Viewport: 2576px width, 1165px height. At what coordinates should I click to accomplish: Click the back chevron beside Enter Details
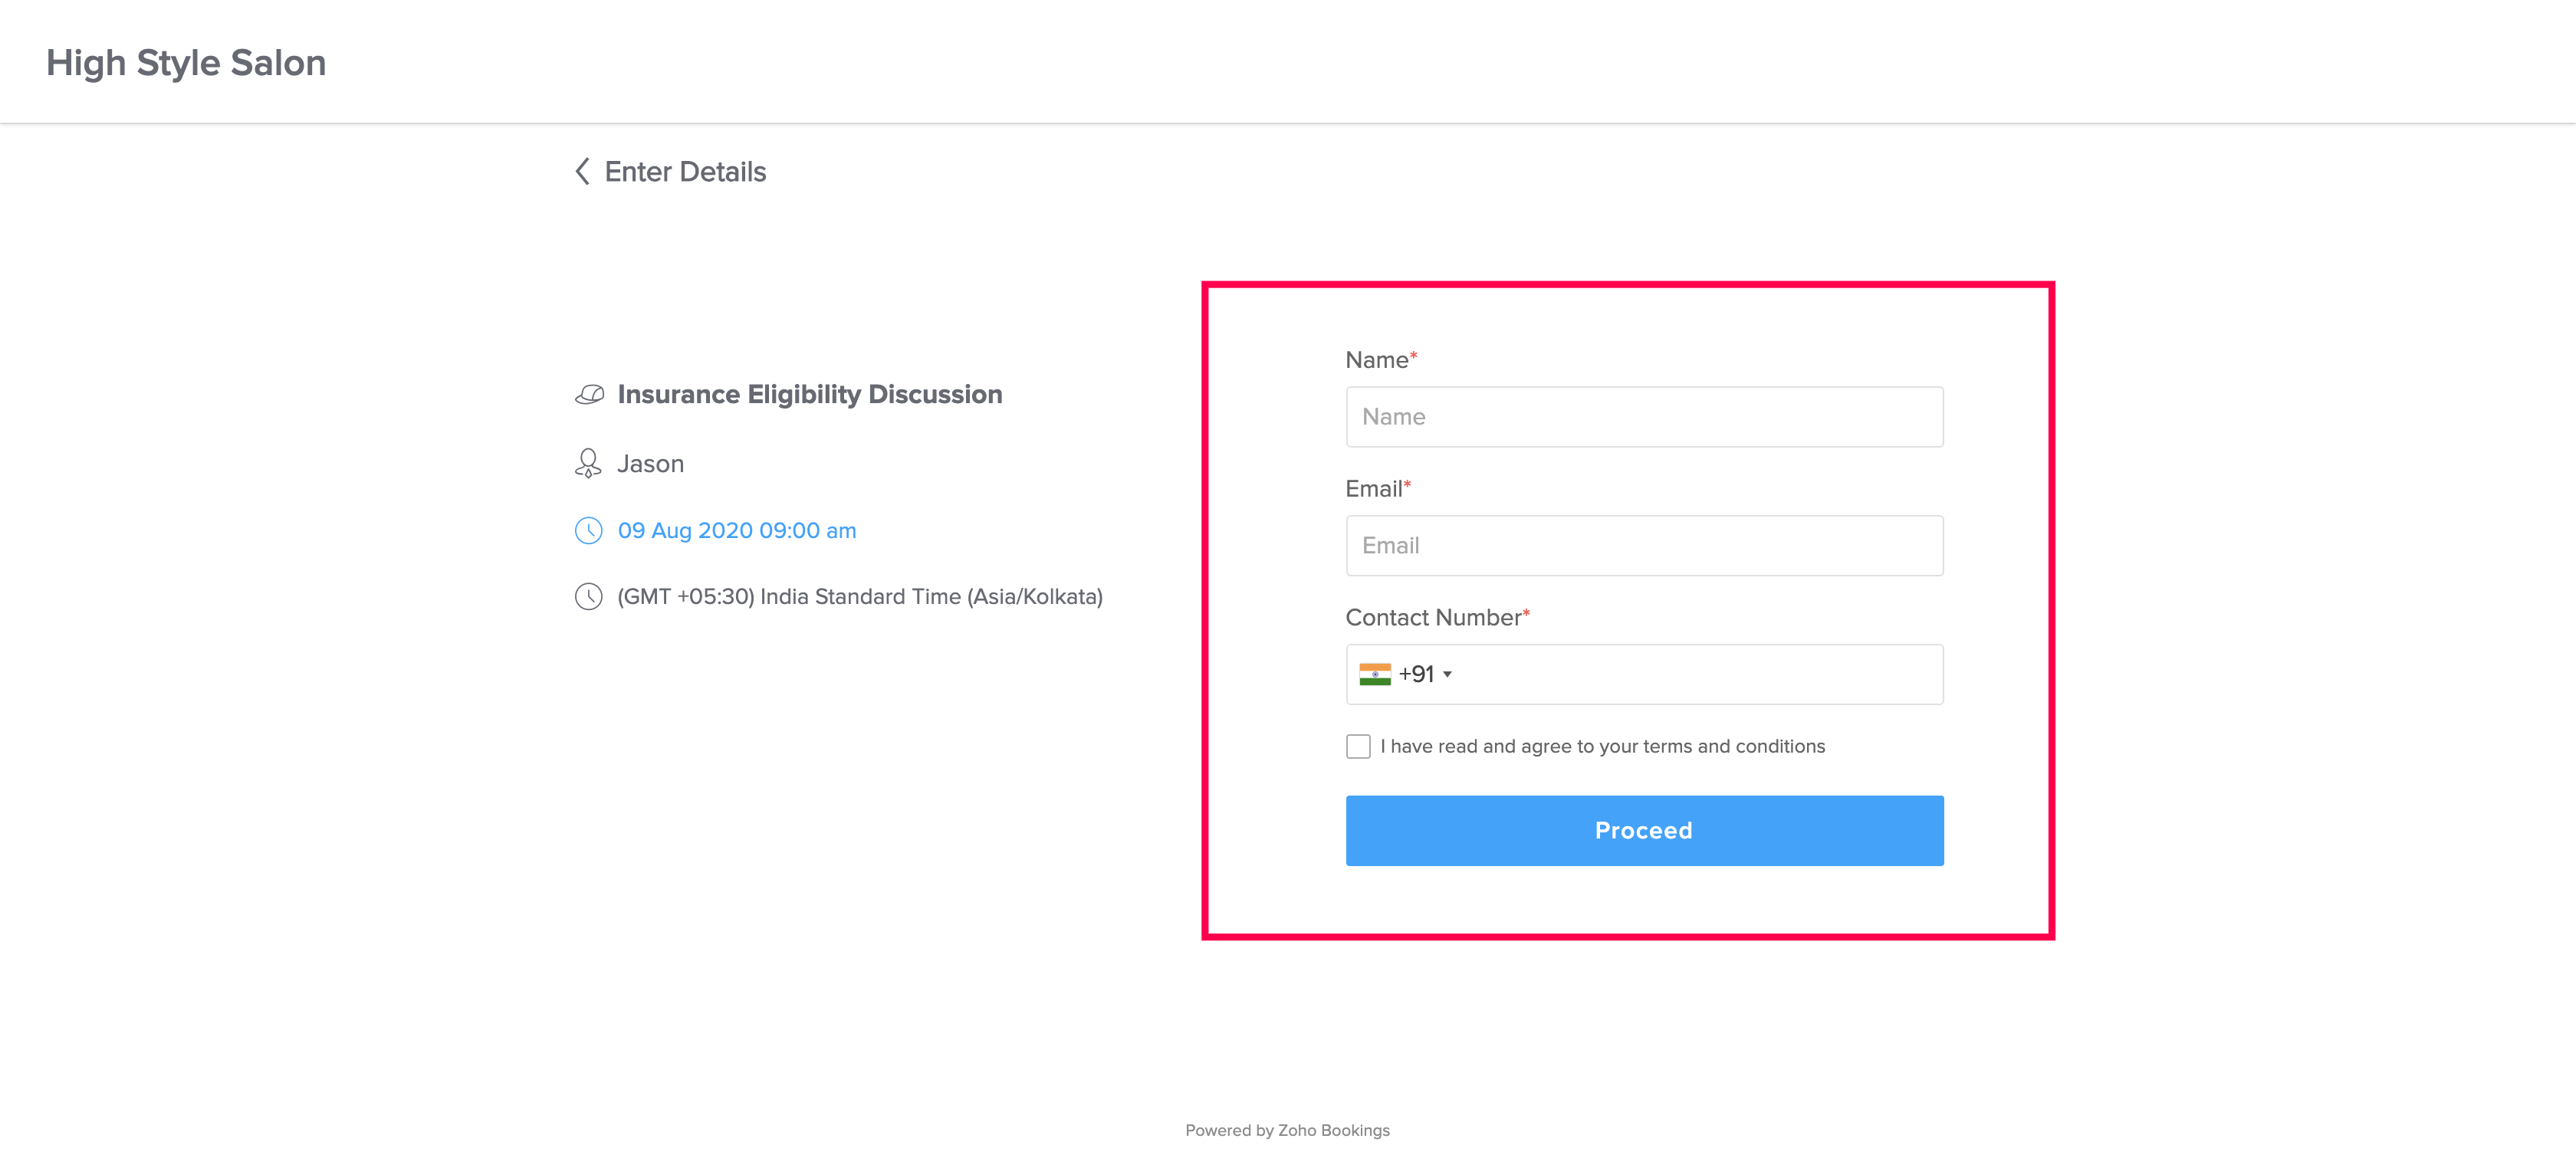tap(583, 172)
